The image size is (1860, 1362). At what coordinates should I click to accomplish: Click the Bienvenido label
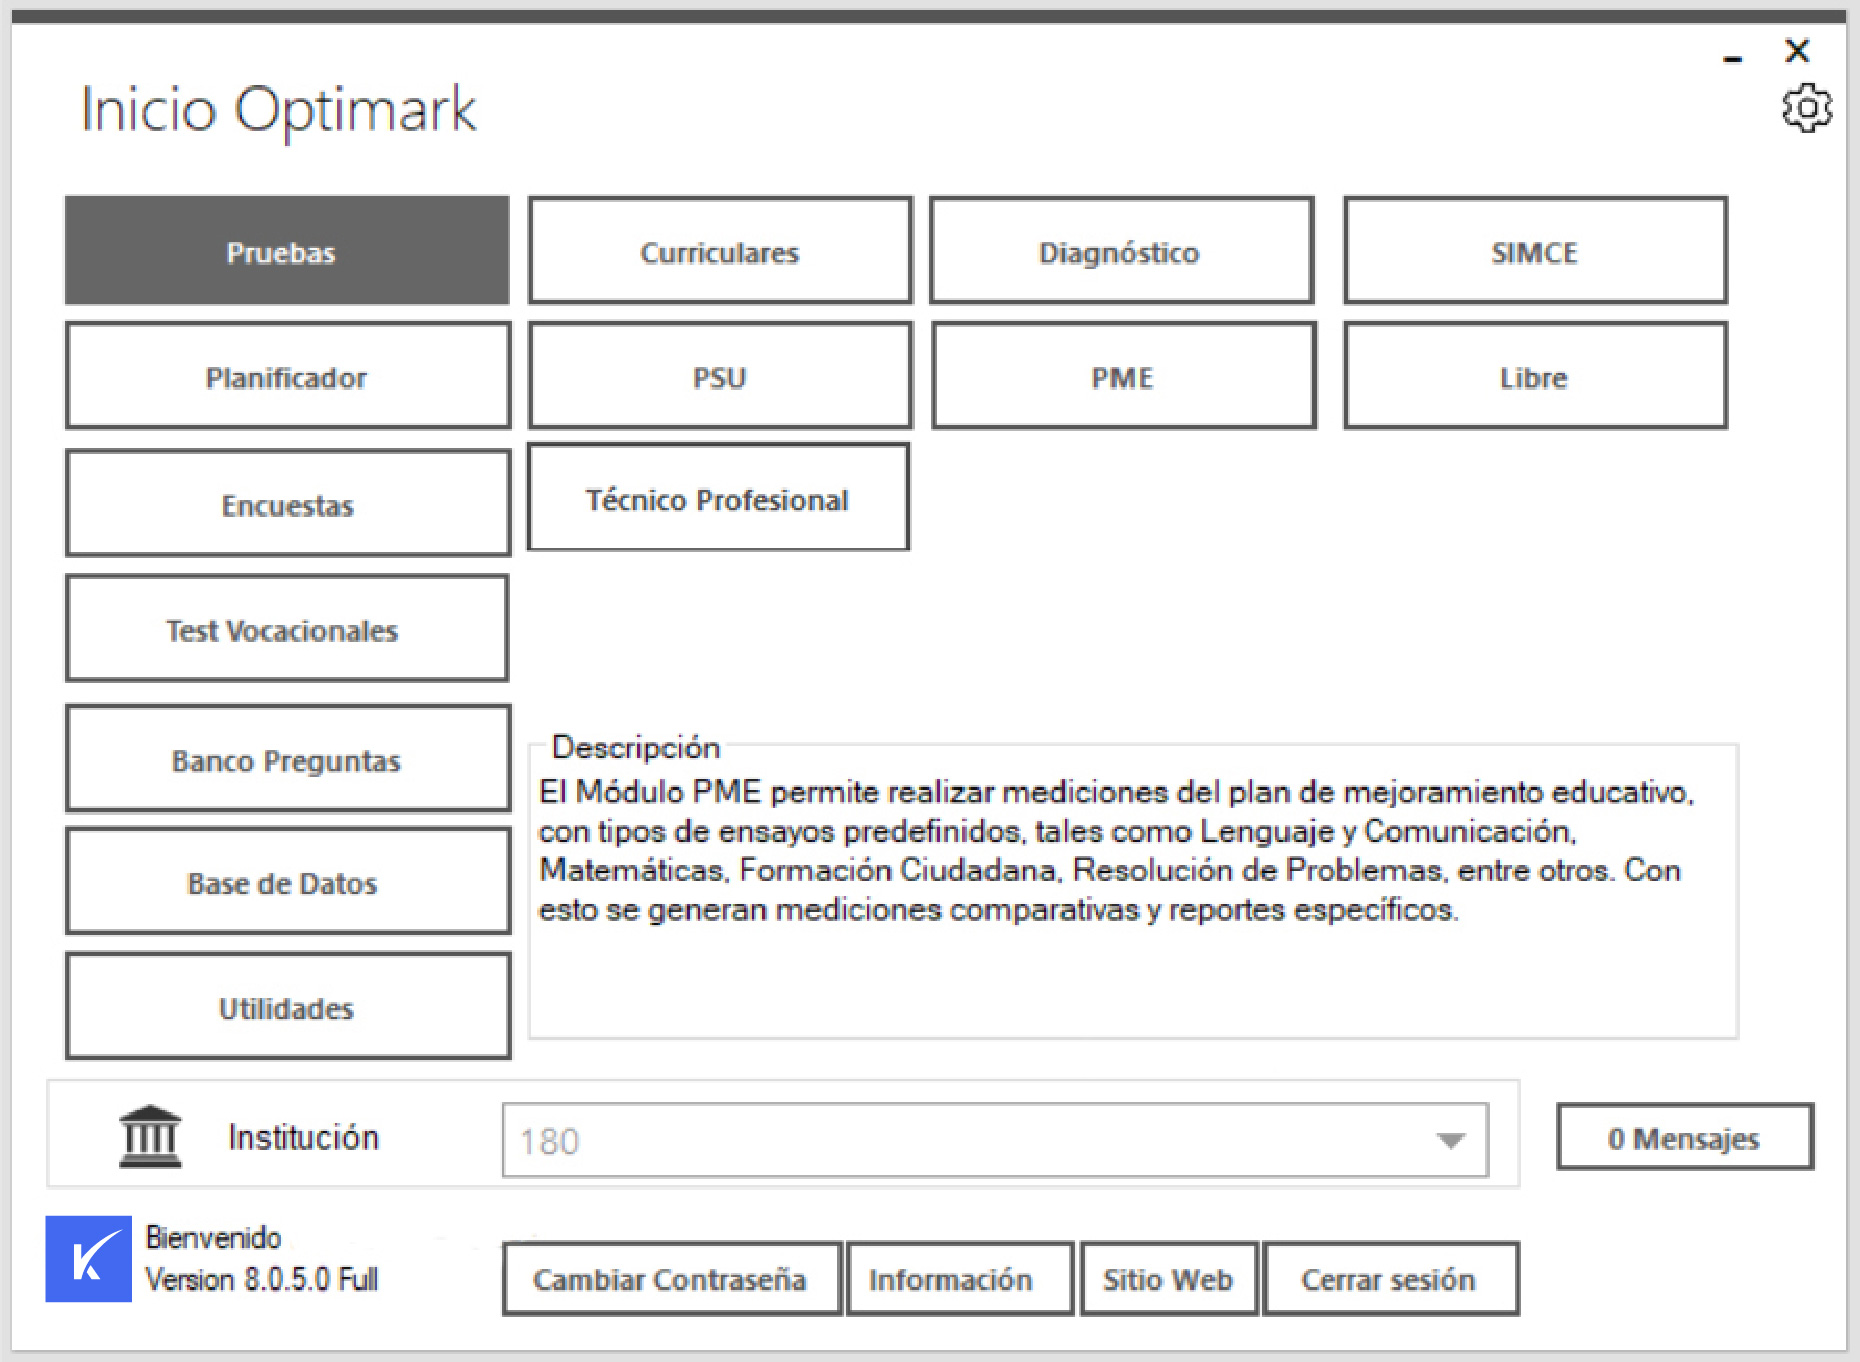pyautogui.click(x=213, y=1237)
